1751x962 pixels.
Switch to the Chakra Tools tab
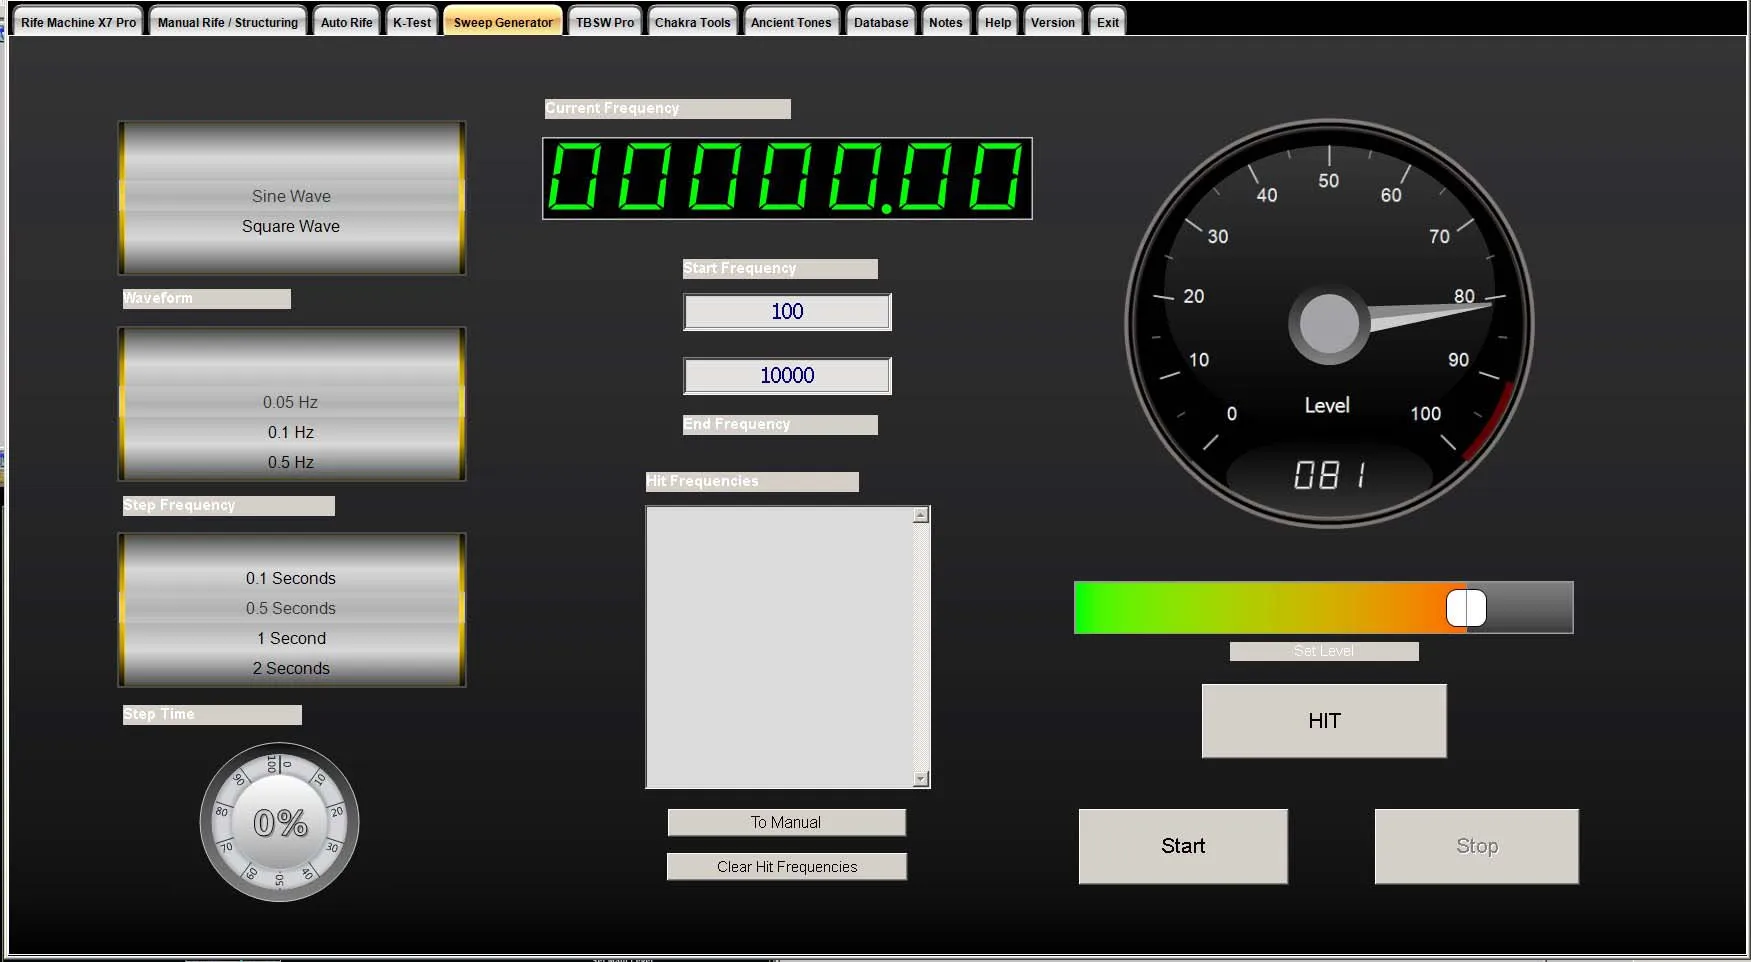[x=692, y=22]
